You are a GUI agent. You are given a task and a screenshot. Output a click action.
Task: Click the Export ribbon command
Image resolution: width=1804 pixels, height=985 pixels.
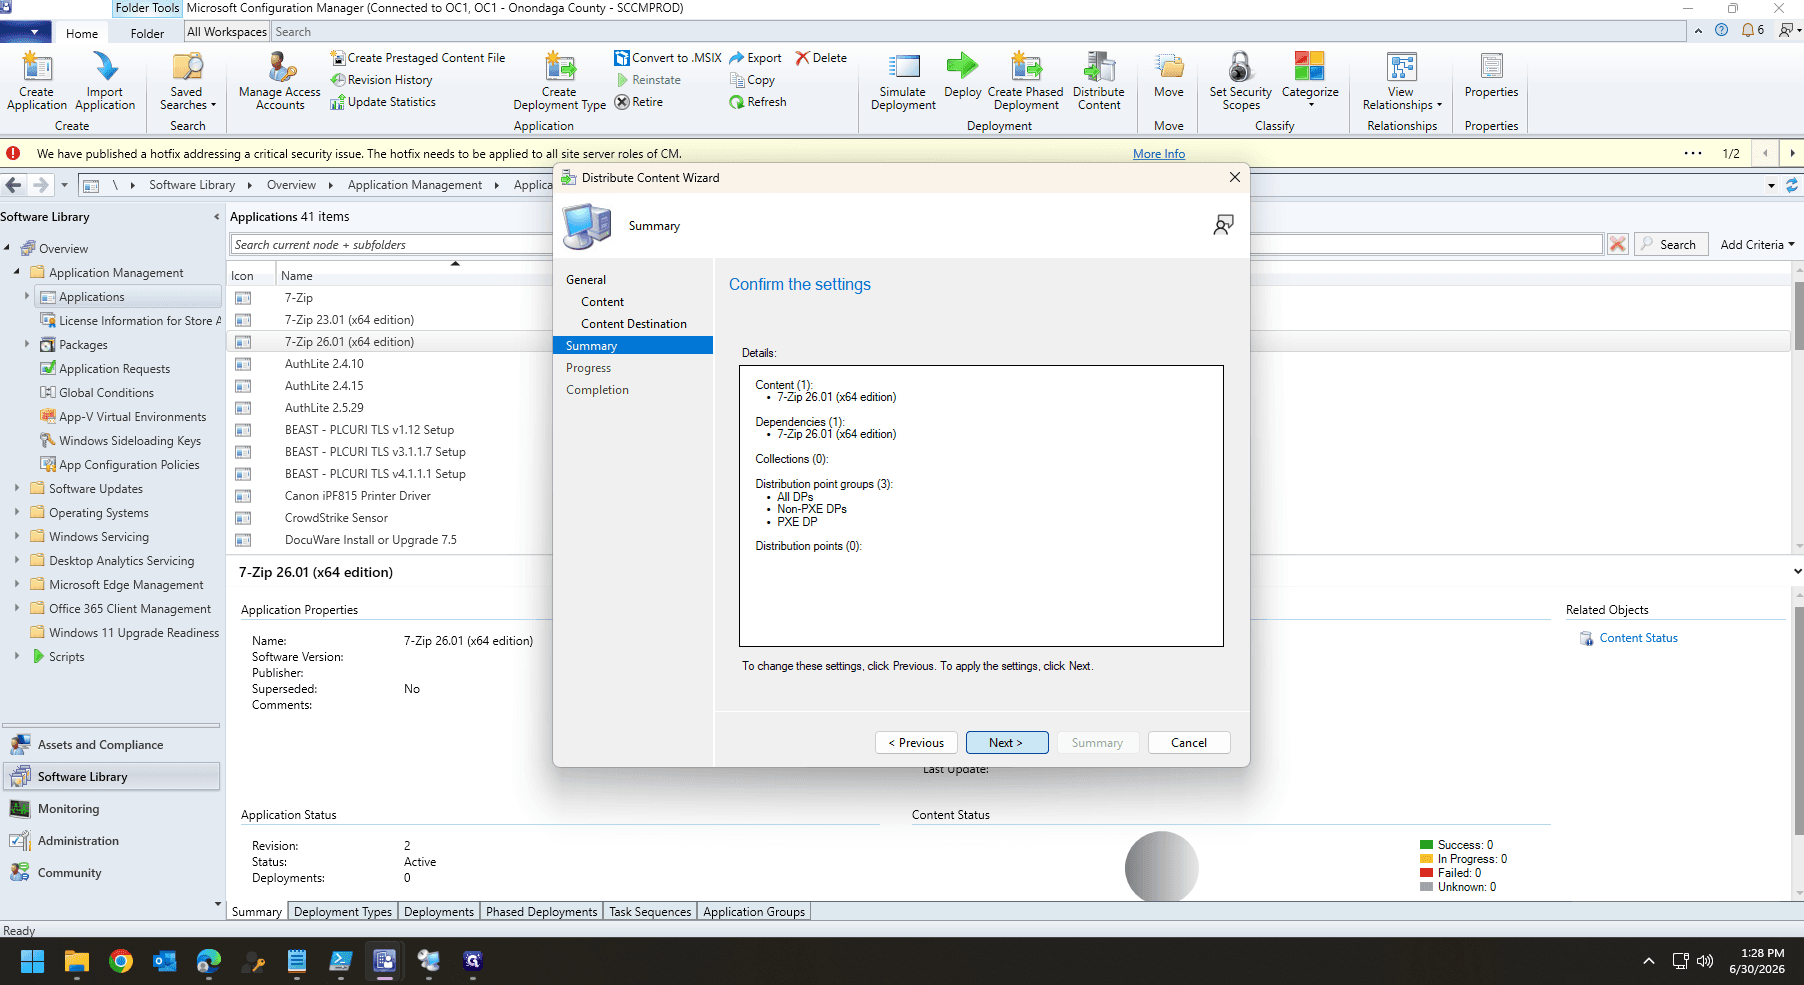(756, 58)
